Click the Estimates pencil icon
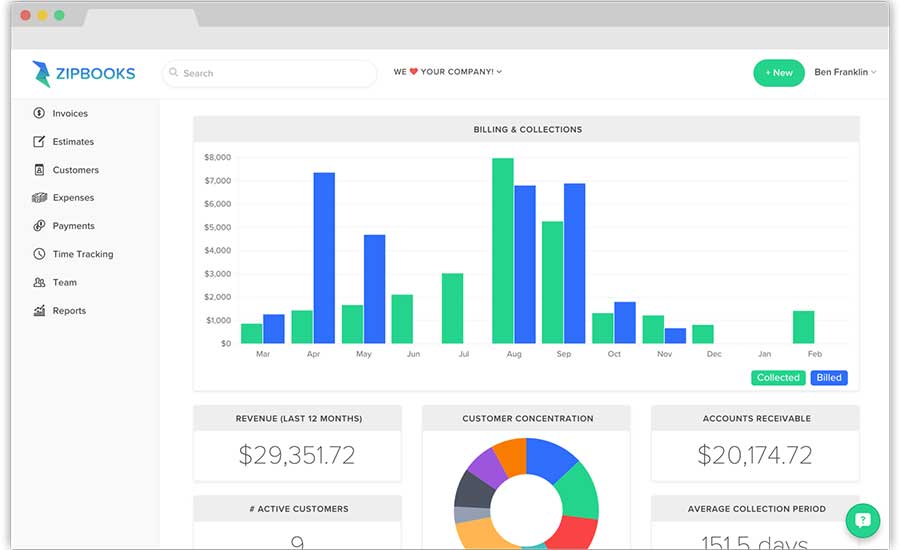 click(39, 141)
